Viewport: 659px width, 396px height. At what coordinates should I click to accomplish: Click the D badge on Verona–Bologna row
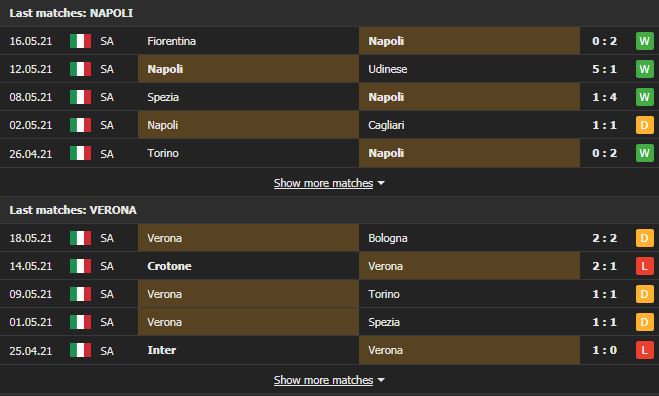(x=644, y=238)
